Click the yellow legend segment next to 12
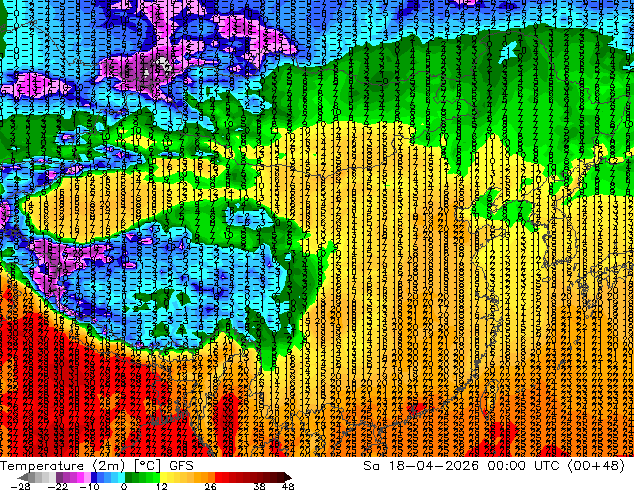The image size is (634, 490). (x=163, y=477)
